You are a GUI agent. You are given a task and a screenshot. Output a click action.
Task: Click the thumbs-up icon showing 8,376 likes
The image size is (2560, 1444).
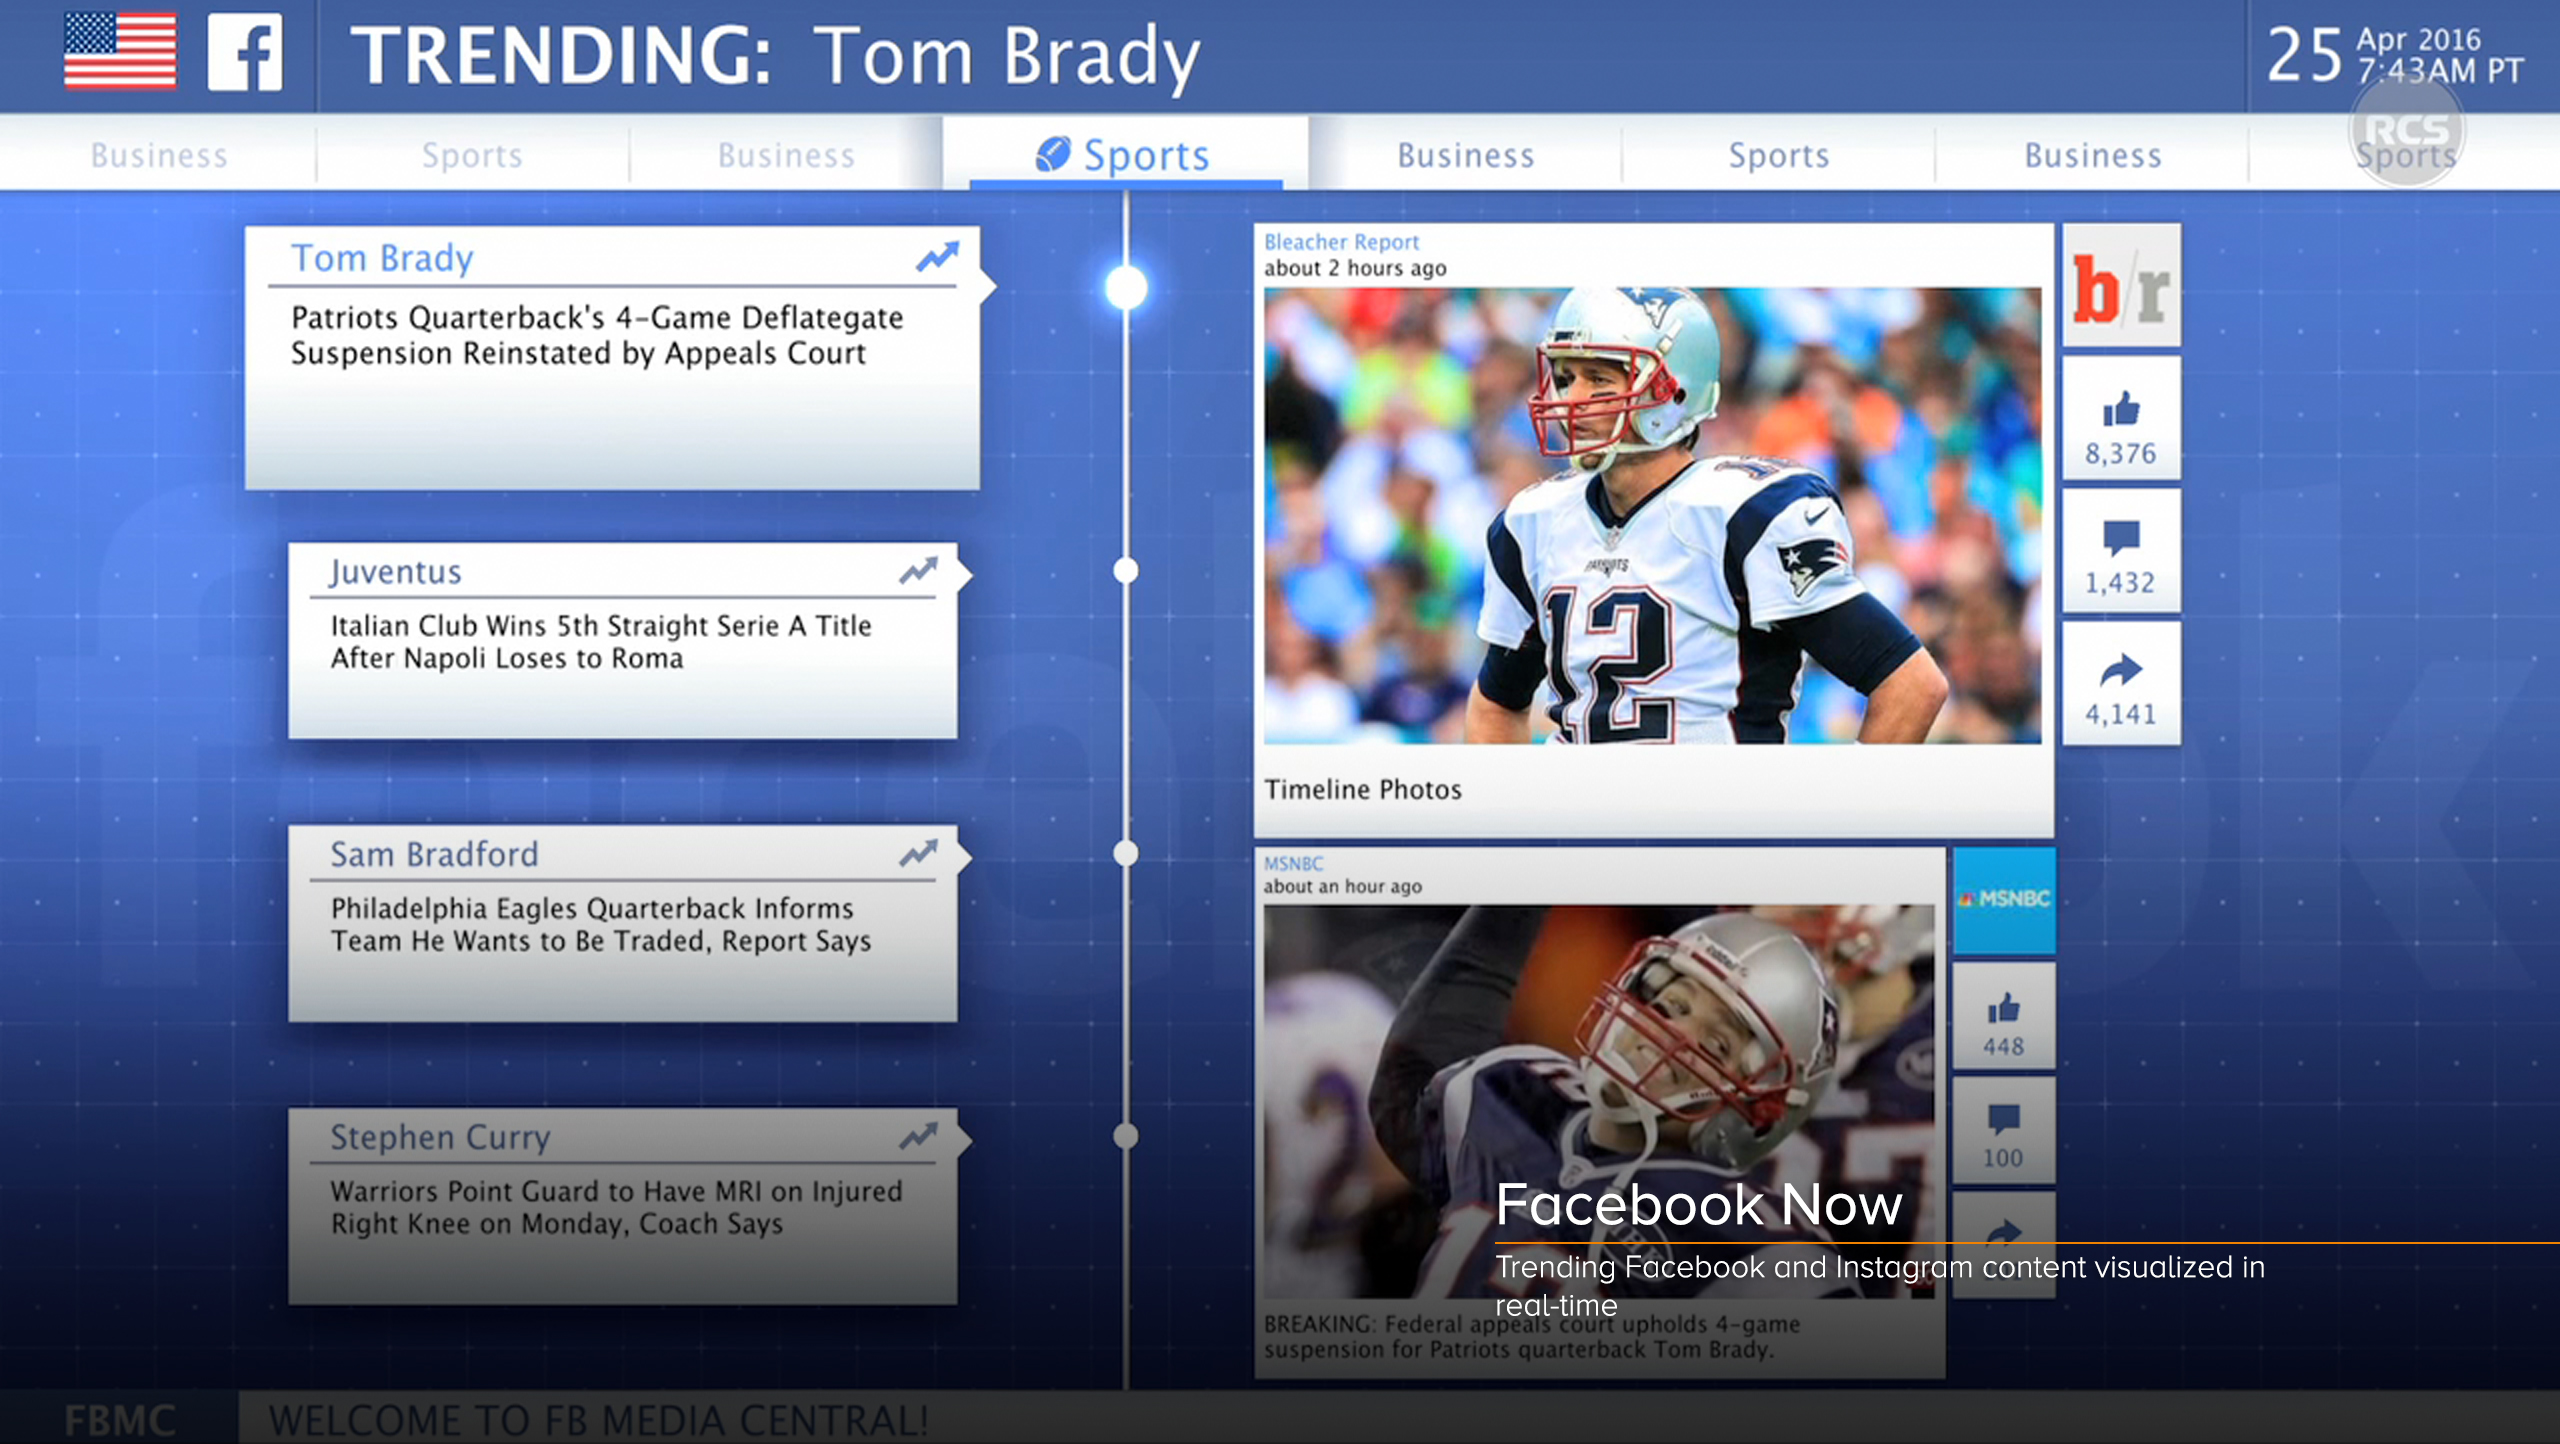click(2121, 408)
